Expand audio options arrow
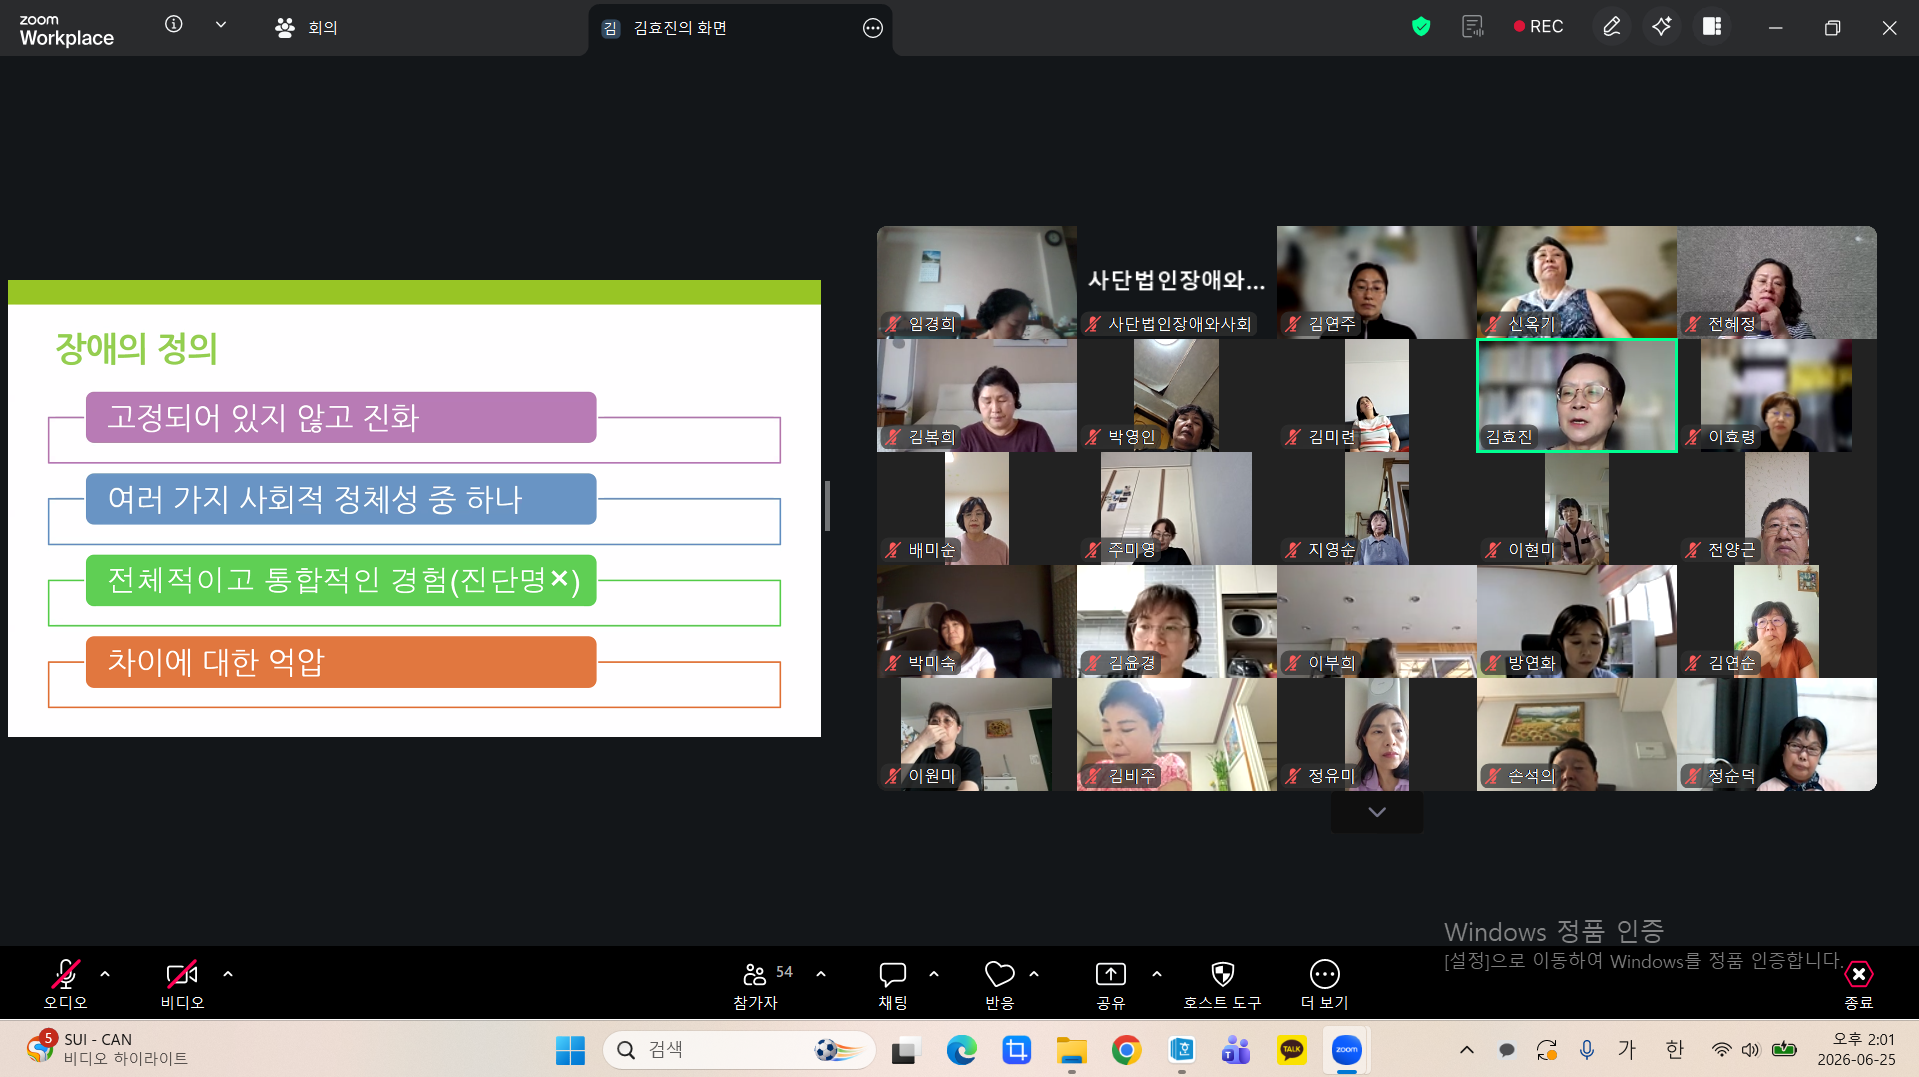 tap(105, 974)
